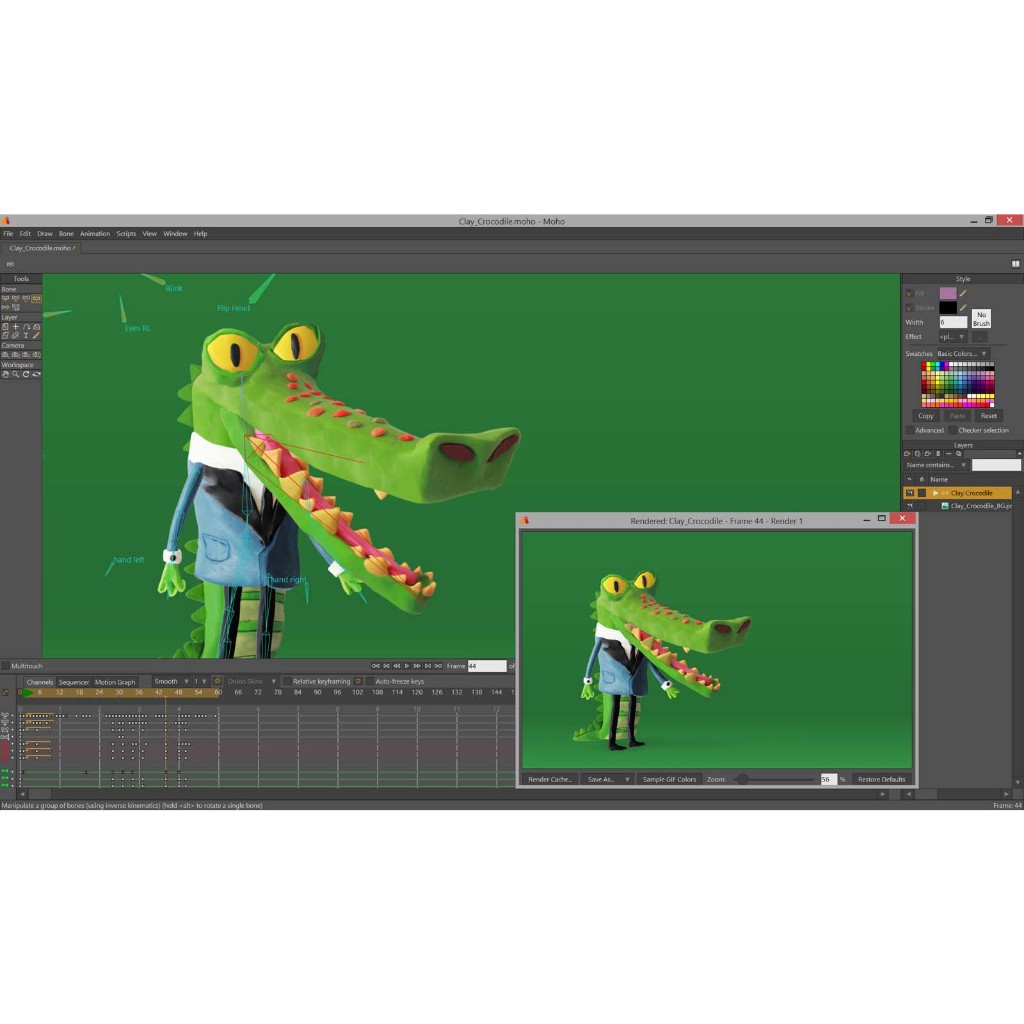1024x1024 pixels.
Task: Click the Frame number input field
Action: coord(487,666)
